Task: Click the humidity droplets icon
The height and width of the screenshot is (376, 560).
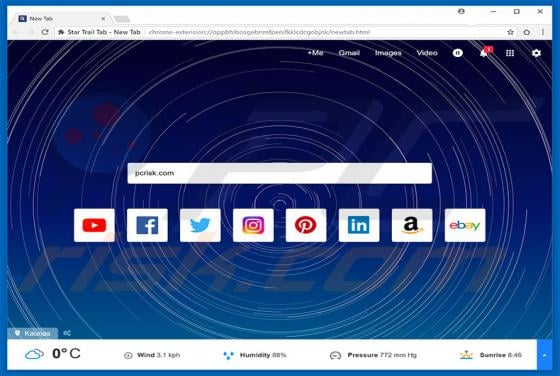Action: [228, 355]
